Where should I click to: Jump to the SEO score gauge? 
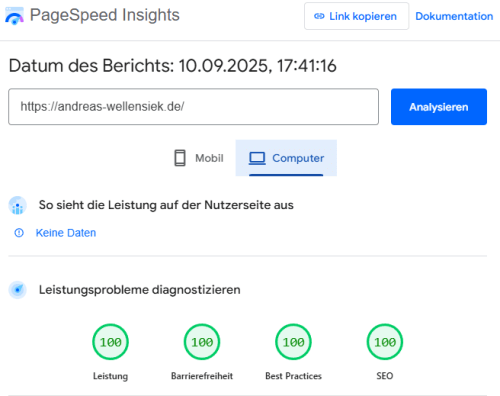[385, 342]
